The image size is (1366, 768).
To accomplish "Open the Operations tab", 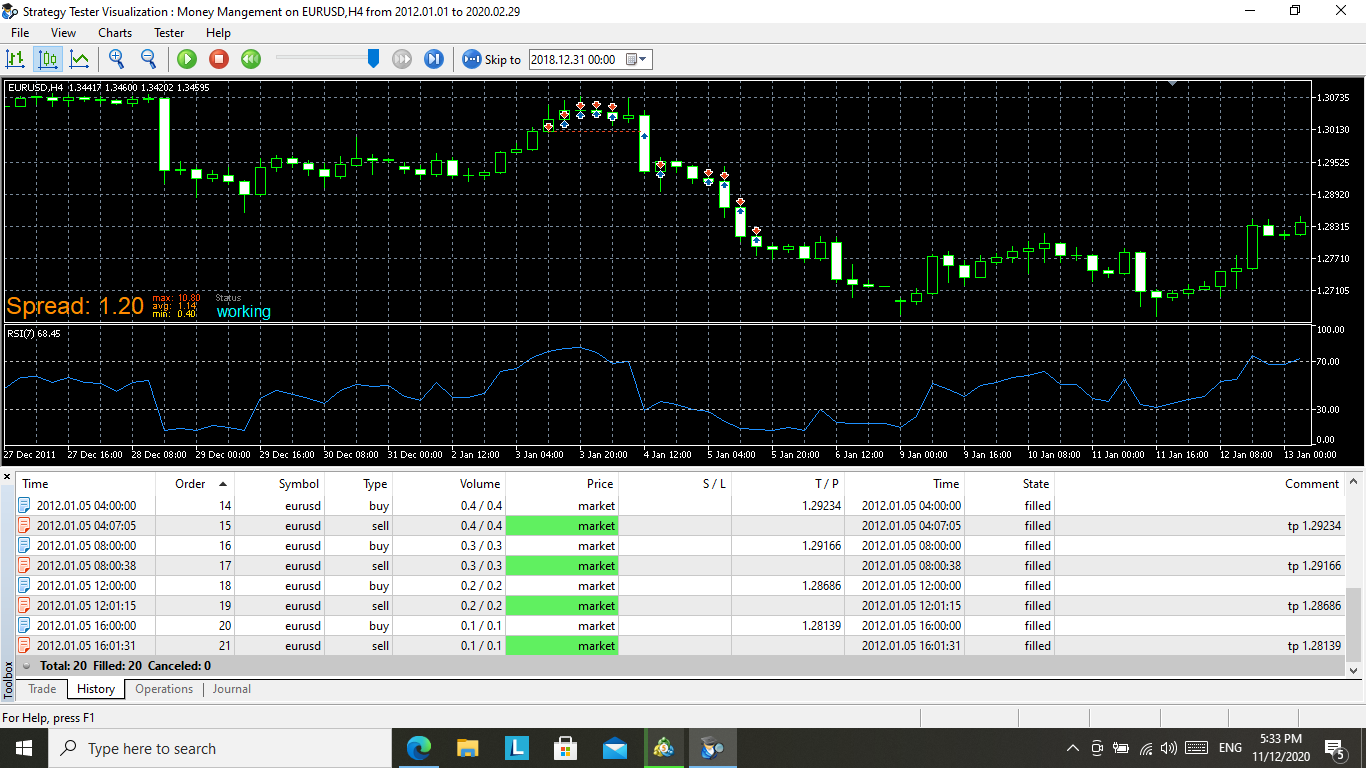I will (164, 689).
